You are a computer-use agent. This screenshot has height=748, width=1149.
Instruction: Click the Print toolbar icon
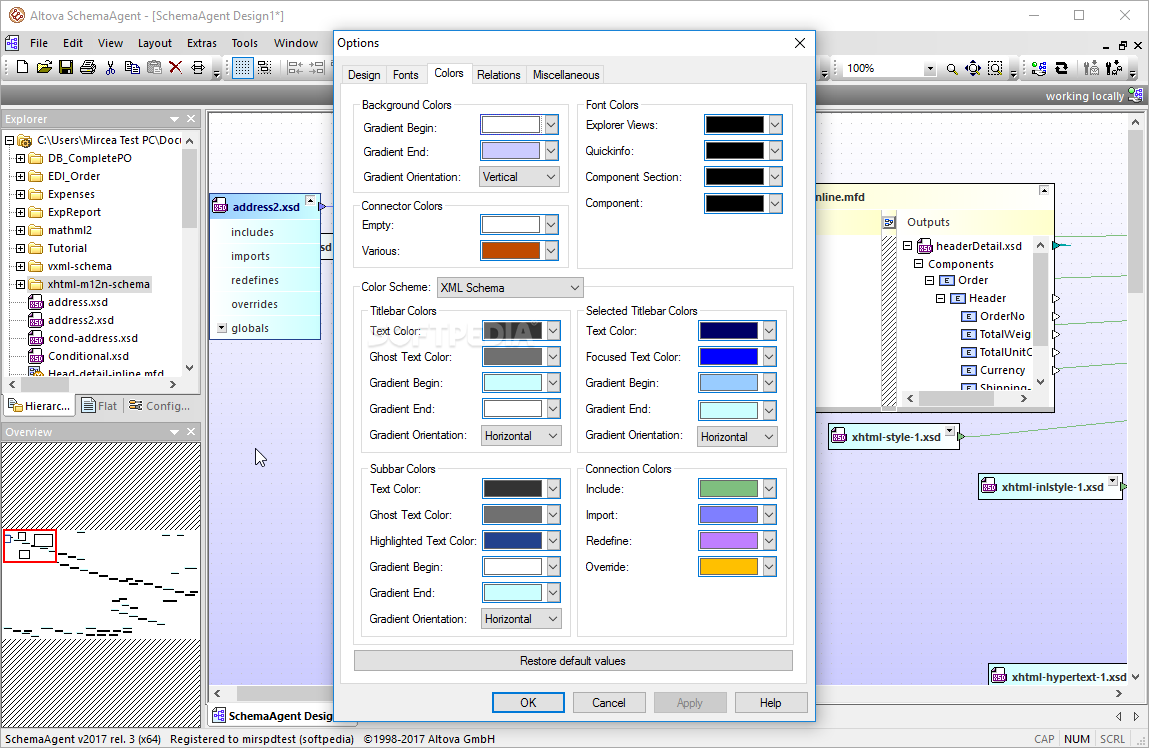pos(88,68)
